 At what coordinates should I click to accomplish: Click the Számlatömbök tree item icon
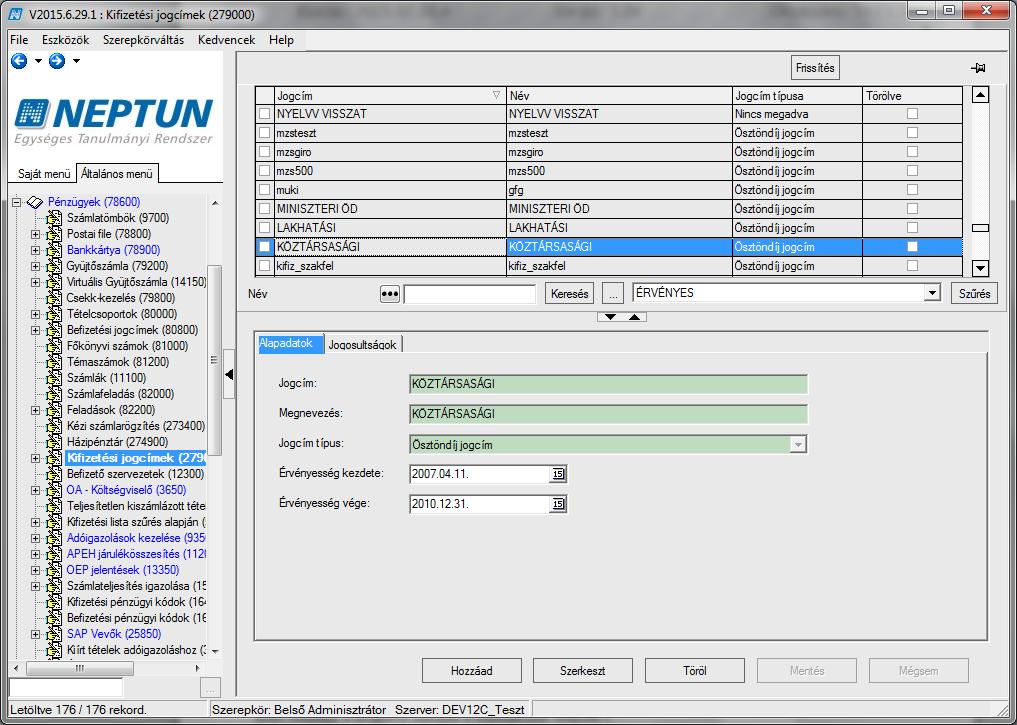pos(54,218)
